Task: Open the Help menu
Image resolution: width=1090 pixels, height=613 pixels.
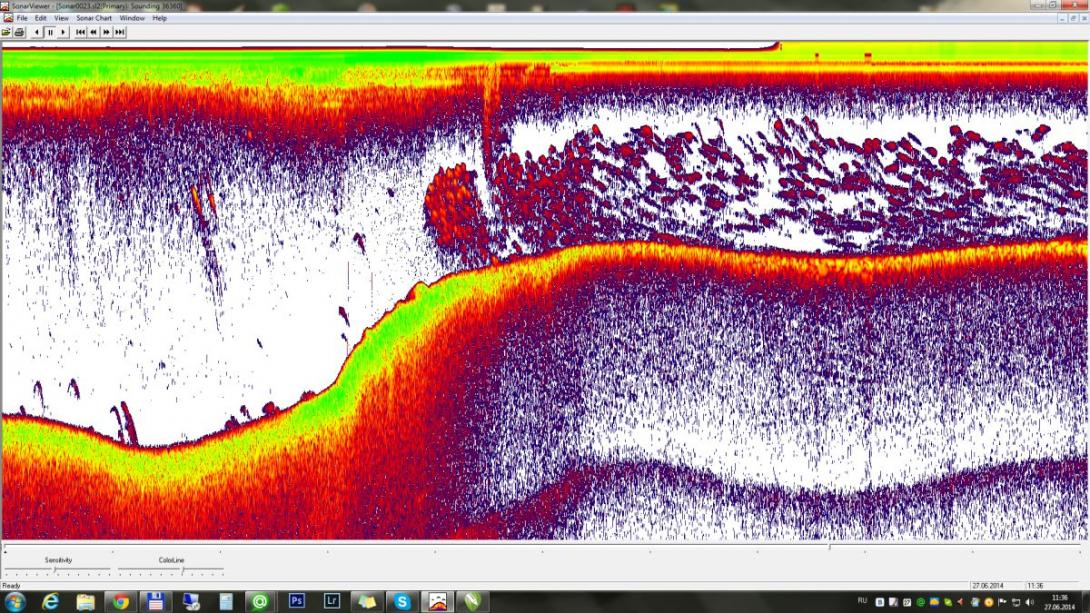Action: click(160, 18)
